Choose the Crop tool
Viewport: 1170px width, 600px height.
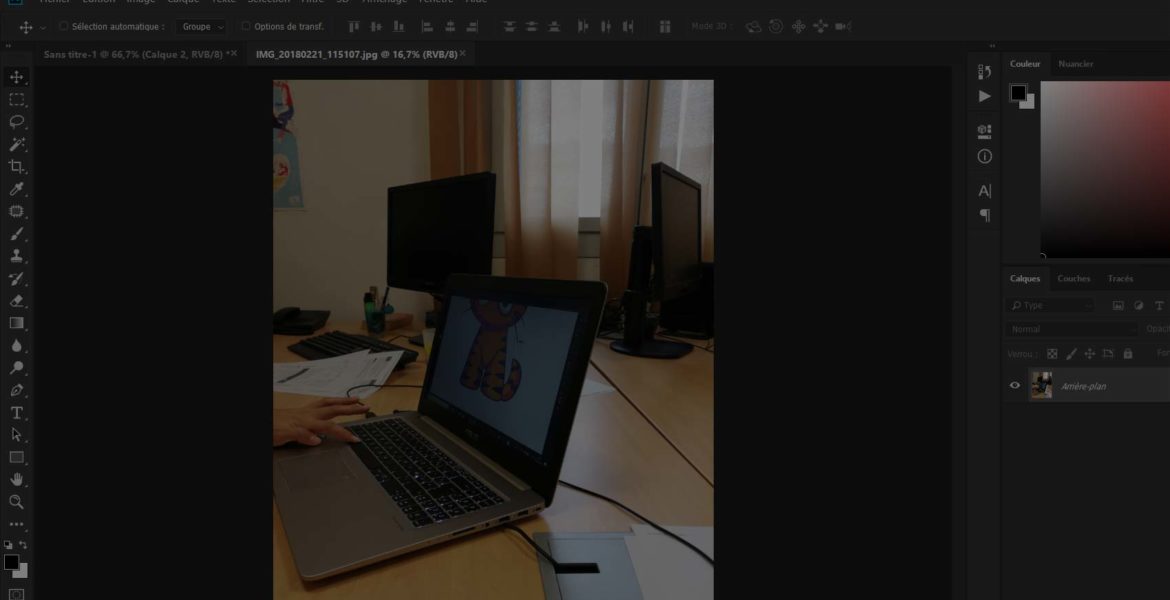(x=17, y=167)
